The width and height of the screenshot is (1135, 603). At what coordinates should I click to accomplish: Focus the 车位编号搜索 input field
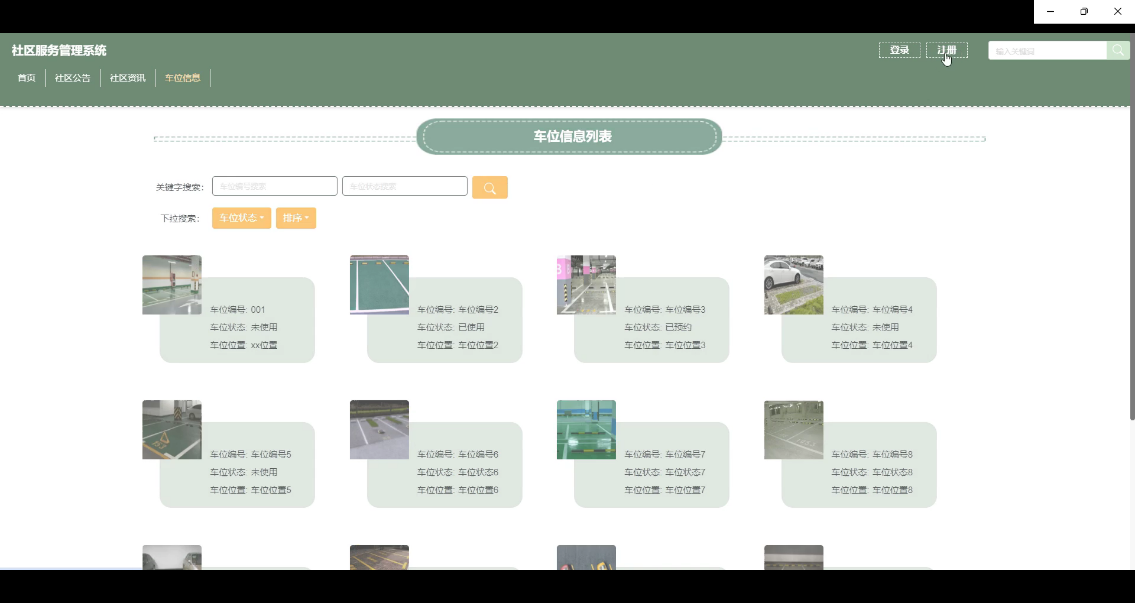click(274, 186)
